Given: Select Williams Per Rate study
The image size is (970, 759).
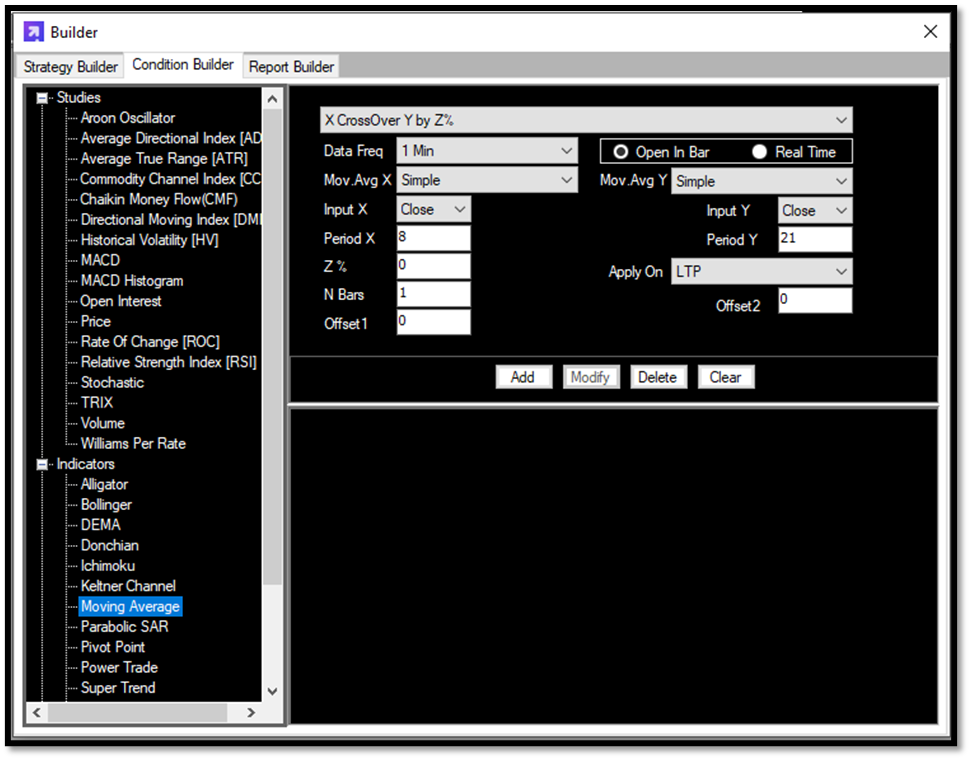Looking at the screenshot, I should tap(133, 444).
